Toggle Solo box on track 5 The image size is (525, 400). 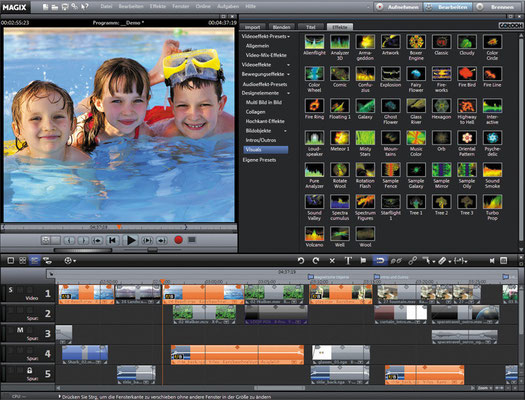pyautogui.click(x=11, y=371)
